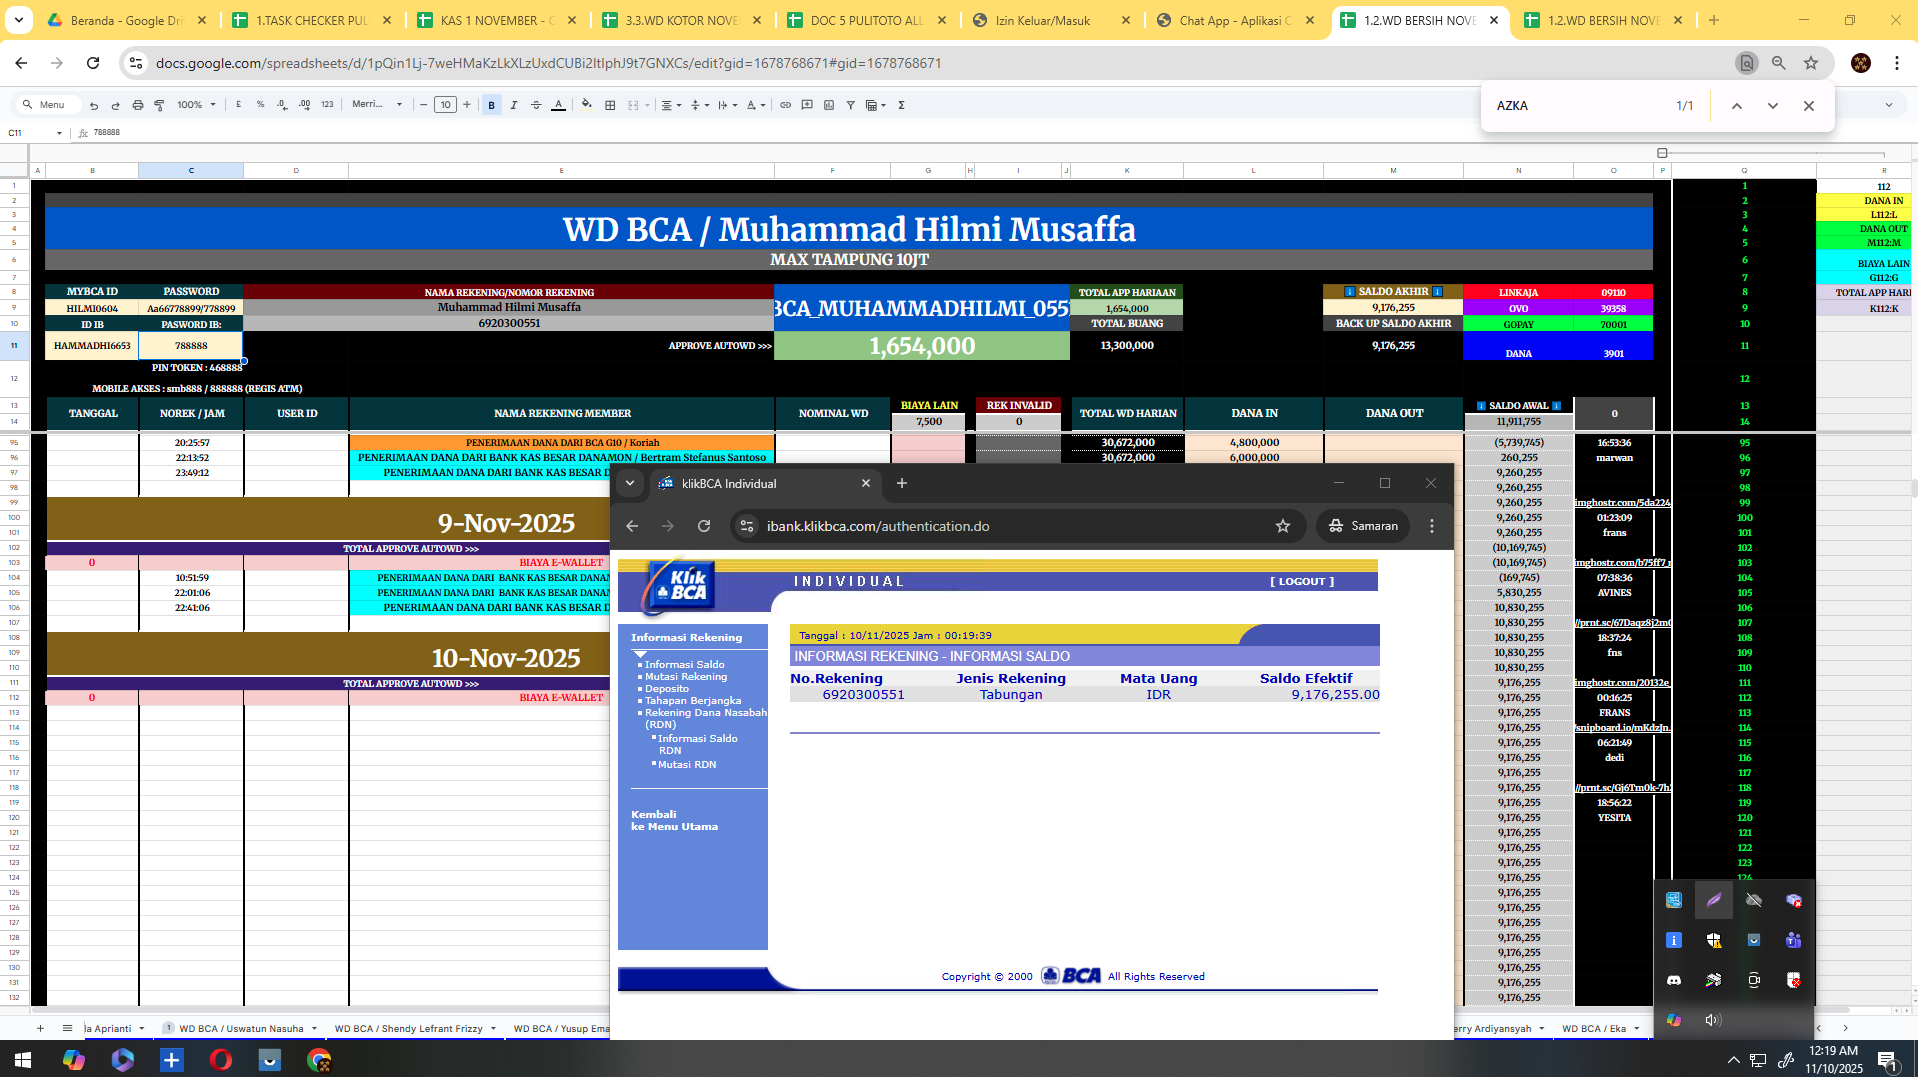This screenshot has height=1077, width=1918.
Task: Decrease decimal places in the toolbar
Action: 282,105
